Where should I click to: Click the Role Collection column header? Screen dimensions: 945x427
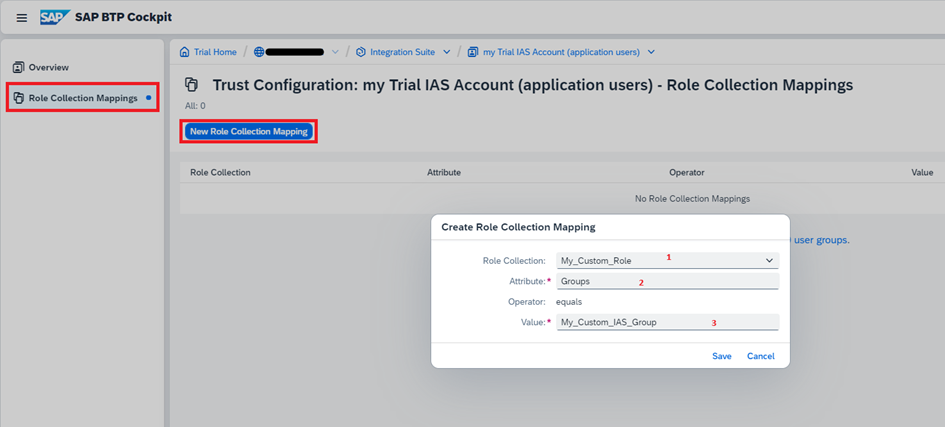click(x=220, y=172)
